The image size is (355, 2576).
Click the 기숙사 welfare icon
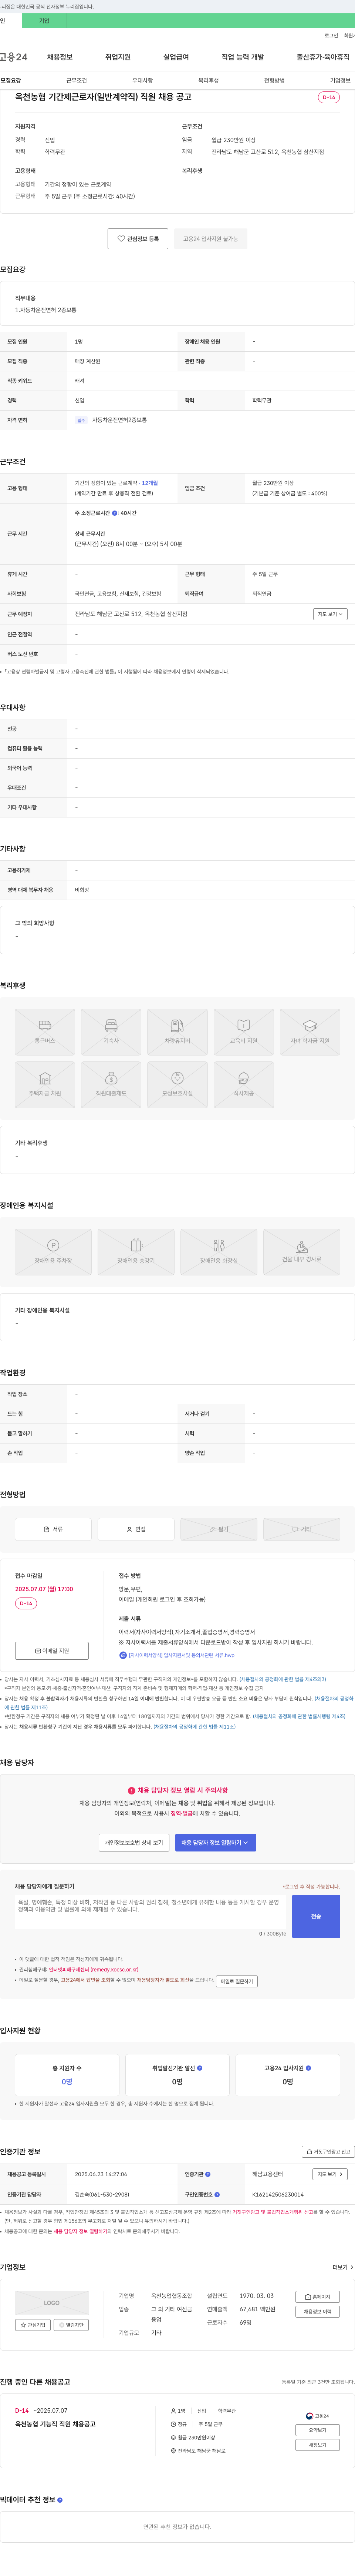pos(111,1032)
